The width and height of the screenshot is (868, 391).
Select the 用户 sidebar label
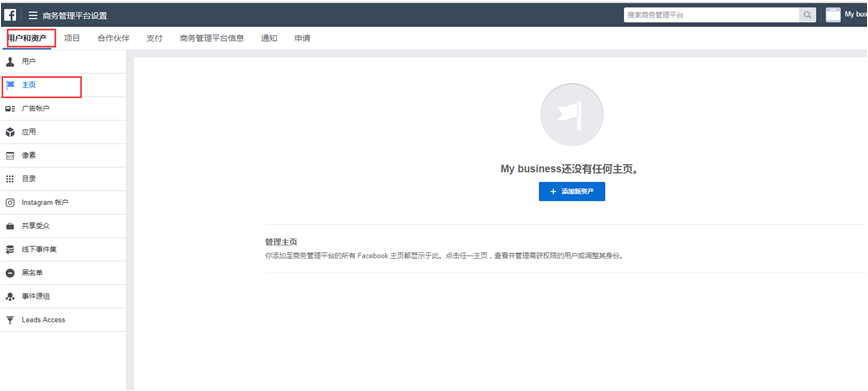click(x=29, y=61)
